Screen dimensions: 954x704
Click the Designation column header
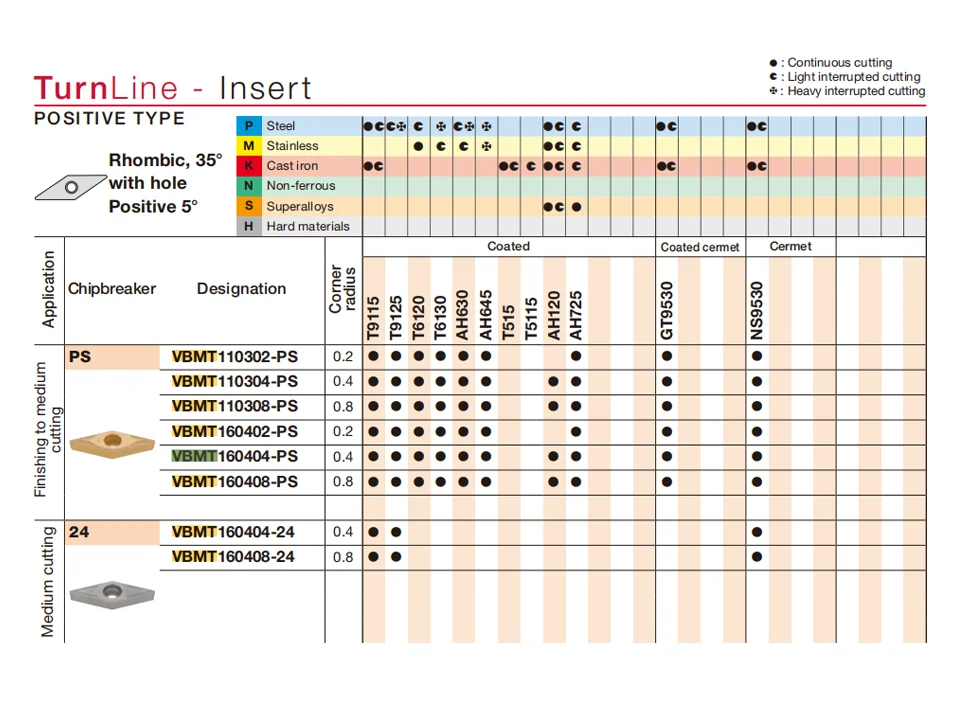click(x=242, y=288)
